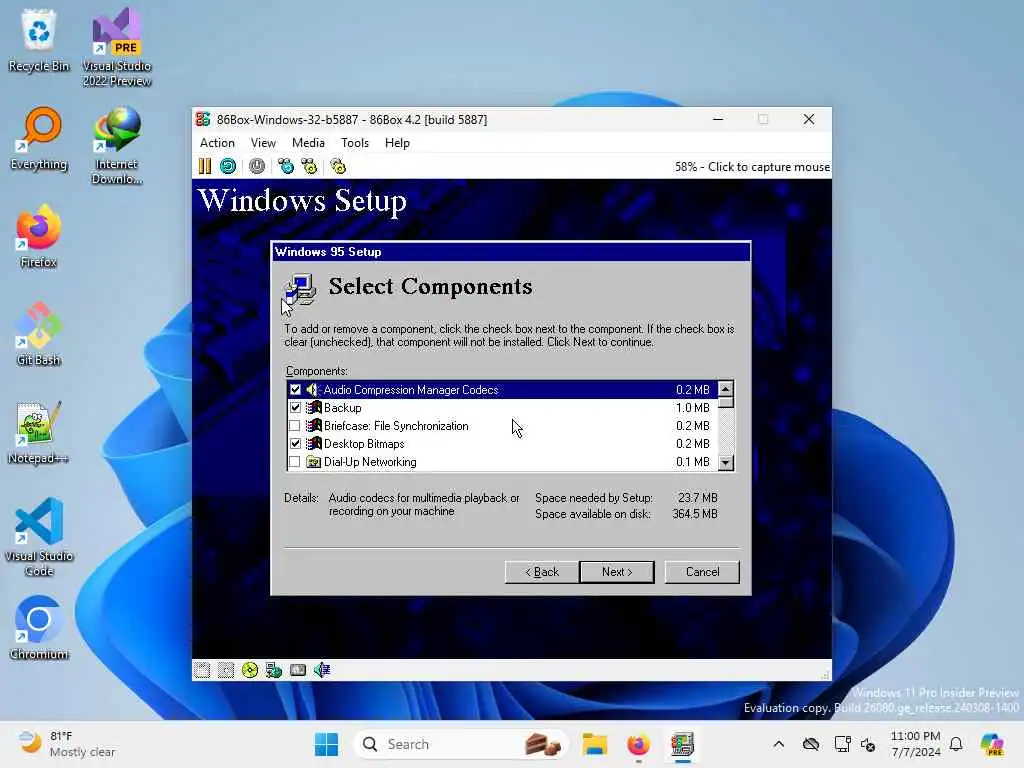
Task: Open Chromium desktop shortcut
Action: [39, 628]
